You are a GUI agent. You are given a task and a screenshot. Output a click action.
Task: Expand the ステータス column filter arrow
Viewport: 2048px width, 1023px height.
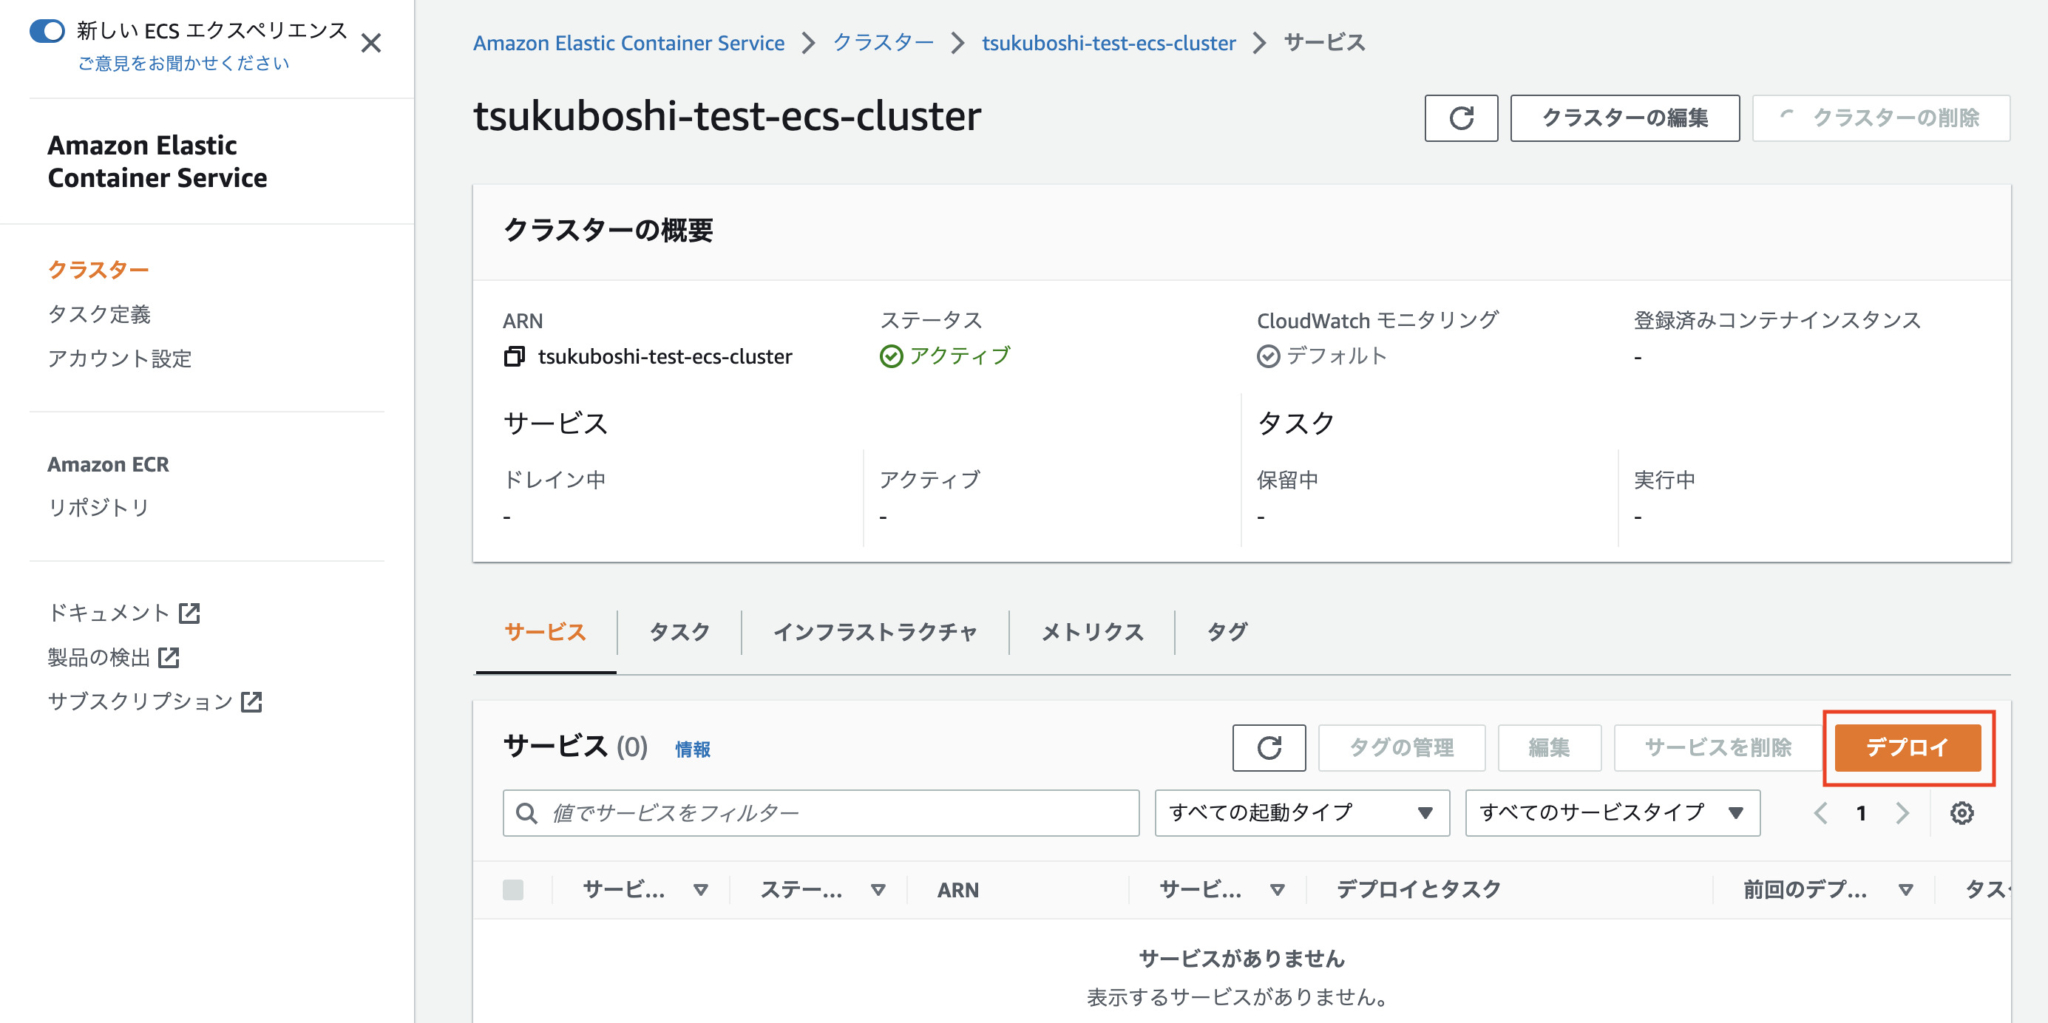[x=879, y=889]
